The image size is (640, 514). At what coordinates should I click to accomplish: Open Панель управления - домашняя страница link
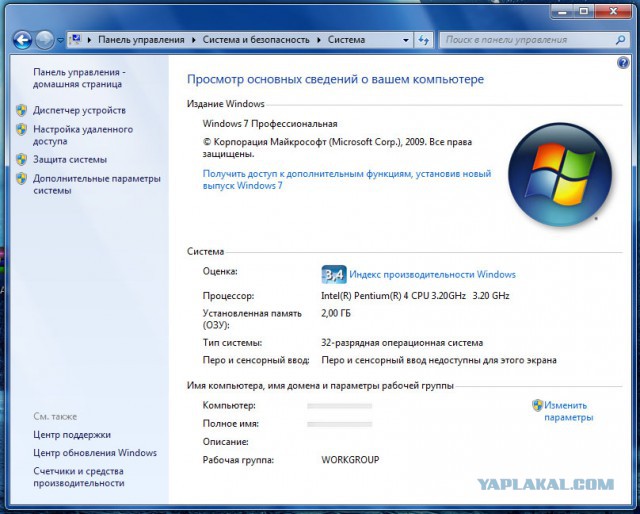point(80,78)
